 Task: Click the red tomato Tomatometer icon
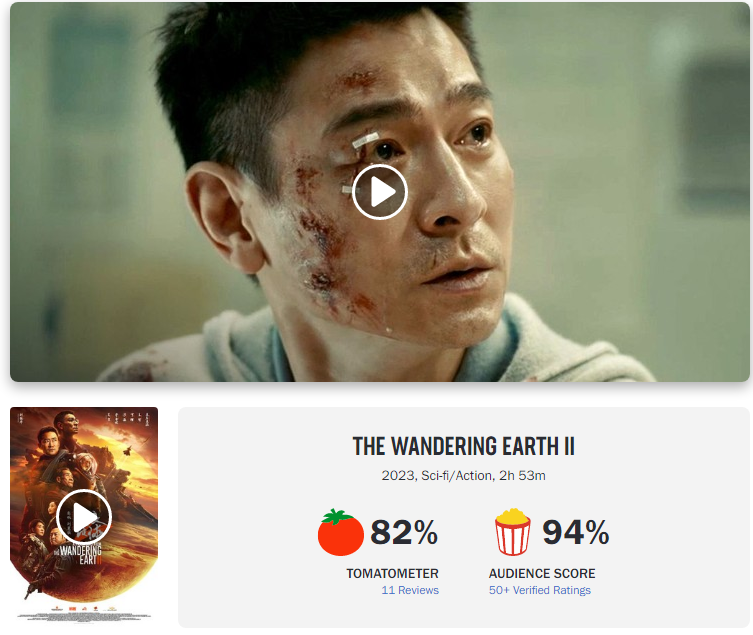[340, 532]
